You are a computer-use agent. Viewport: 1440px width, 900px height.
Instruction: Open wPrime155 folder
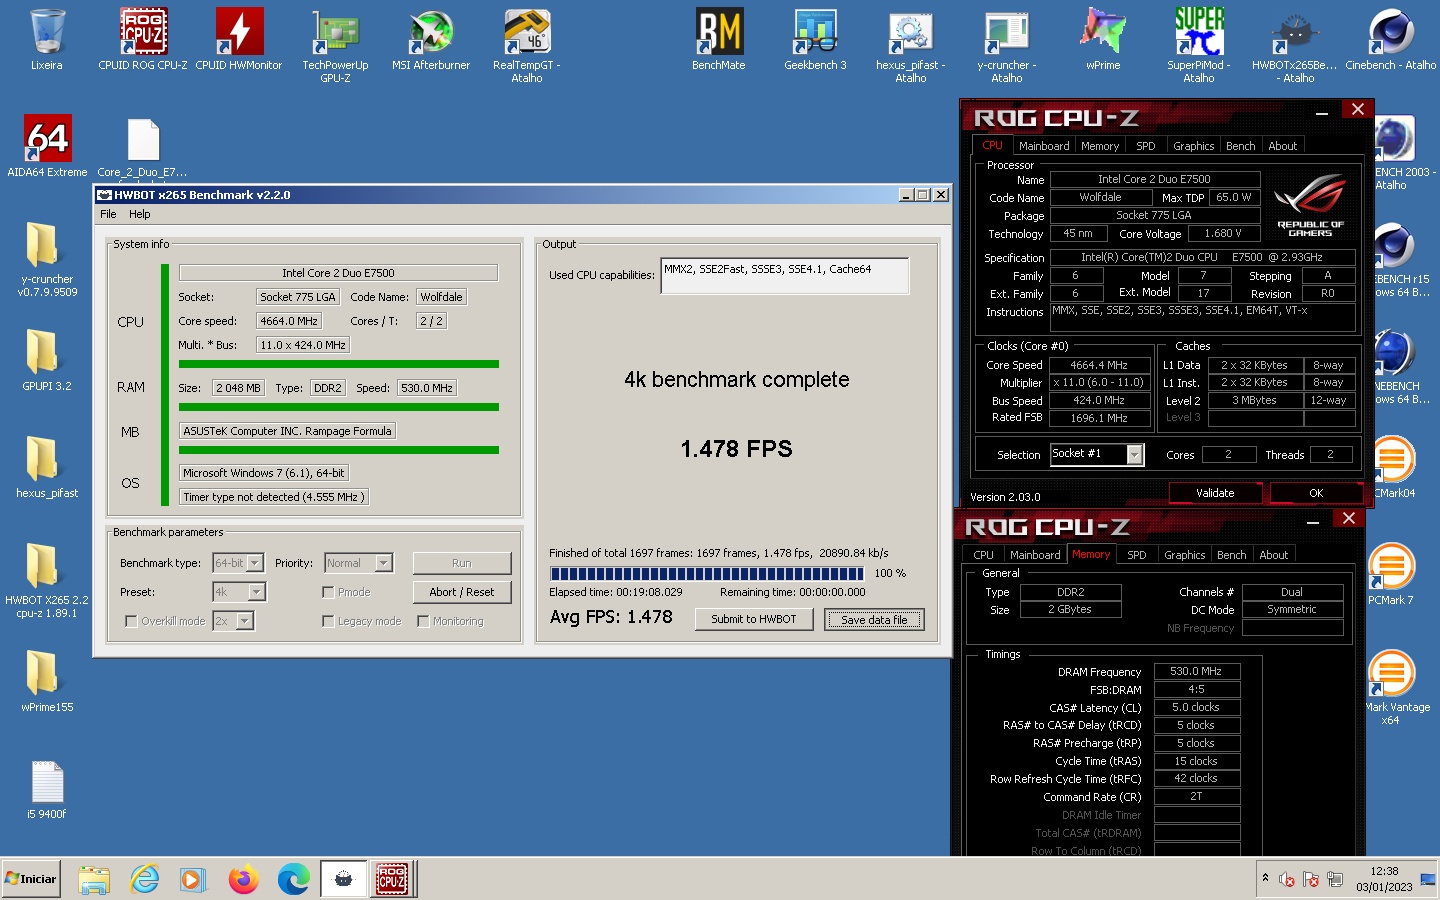click(47, 680)
